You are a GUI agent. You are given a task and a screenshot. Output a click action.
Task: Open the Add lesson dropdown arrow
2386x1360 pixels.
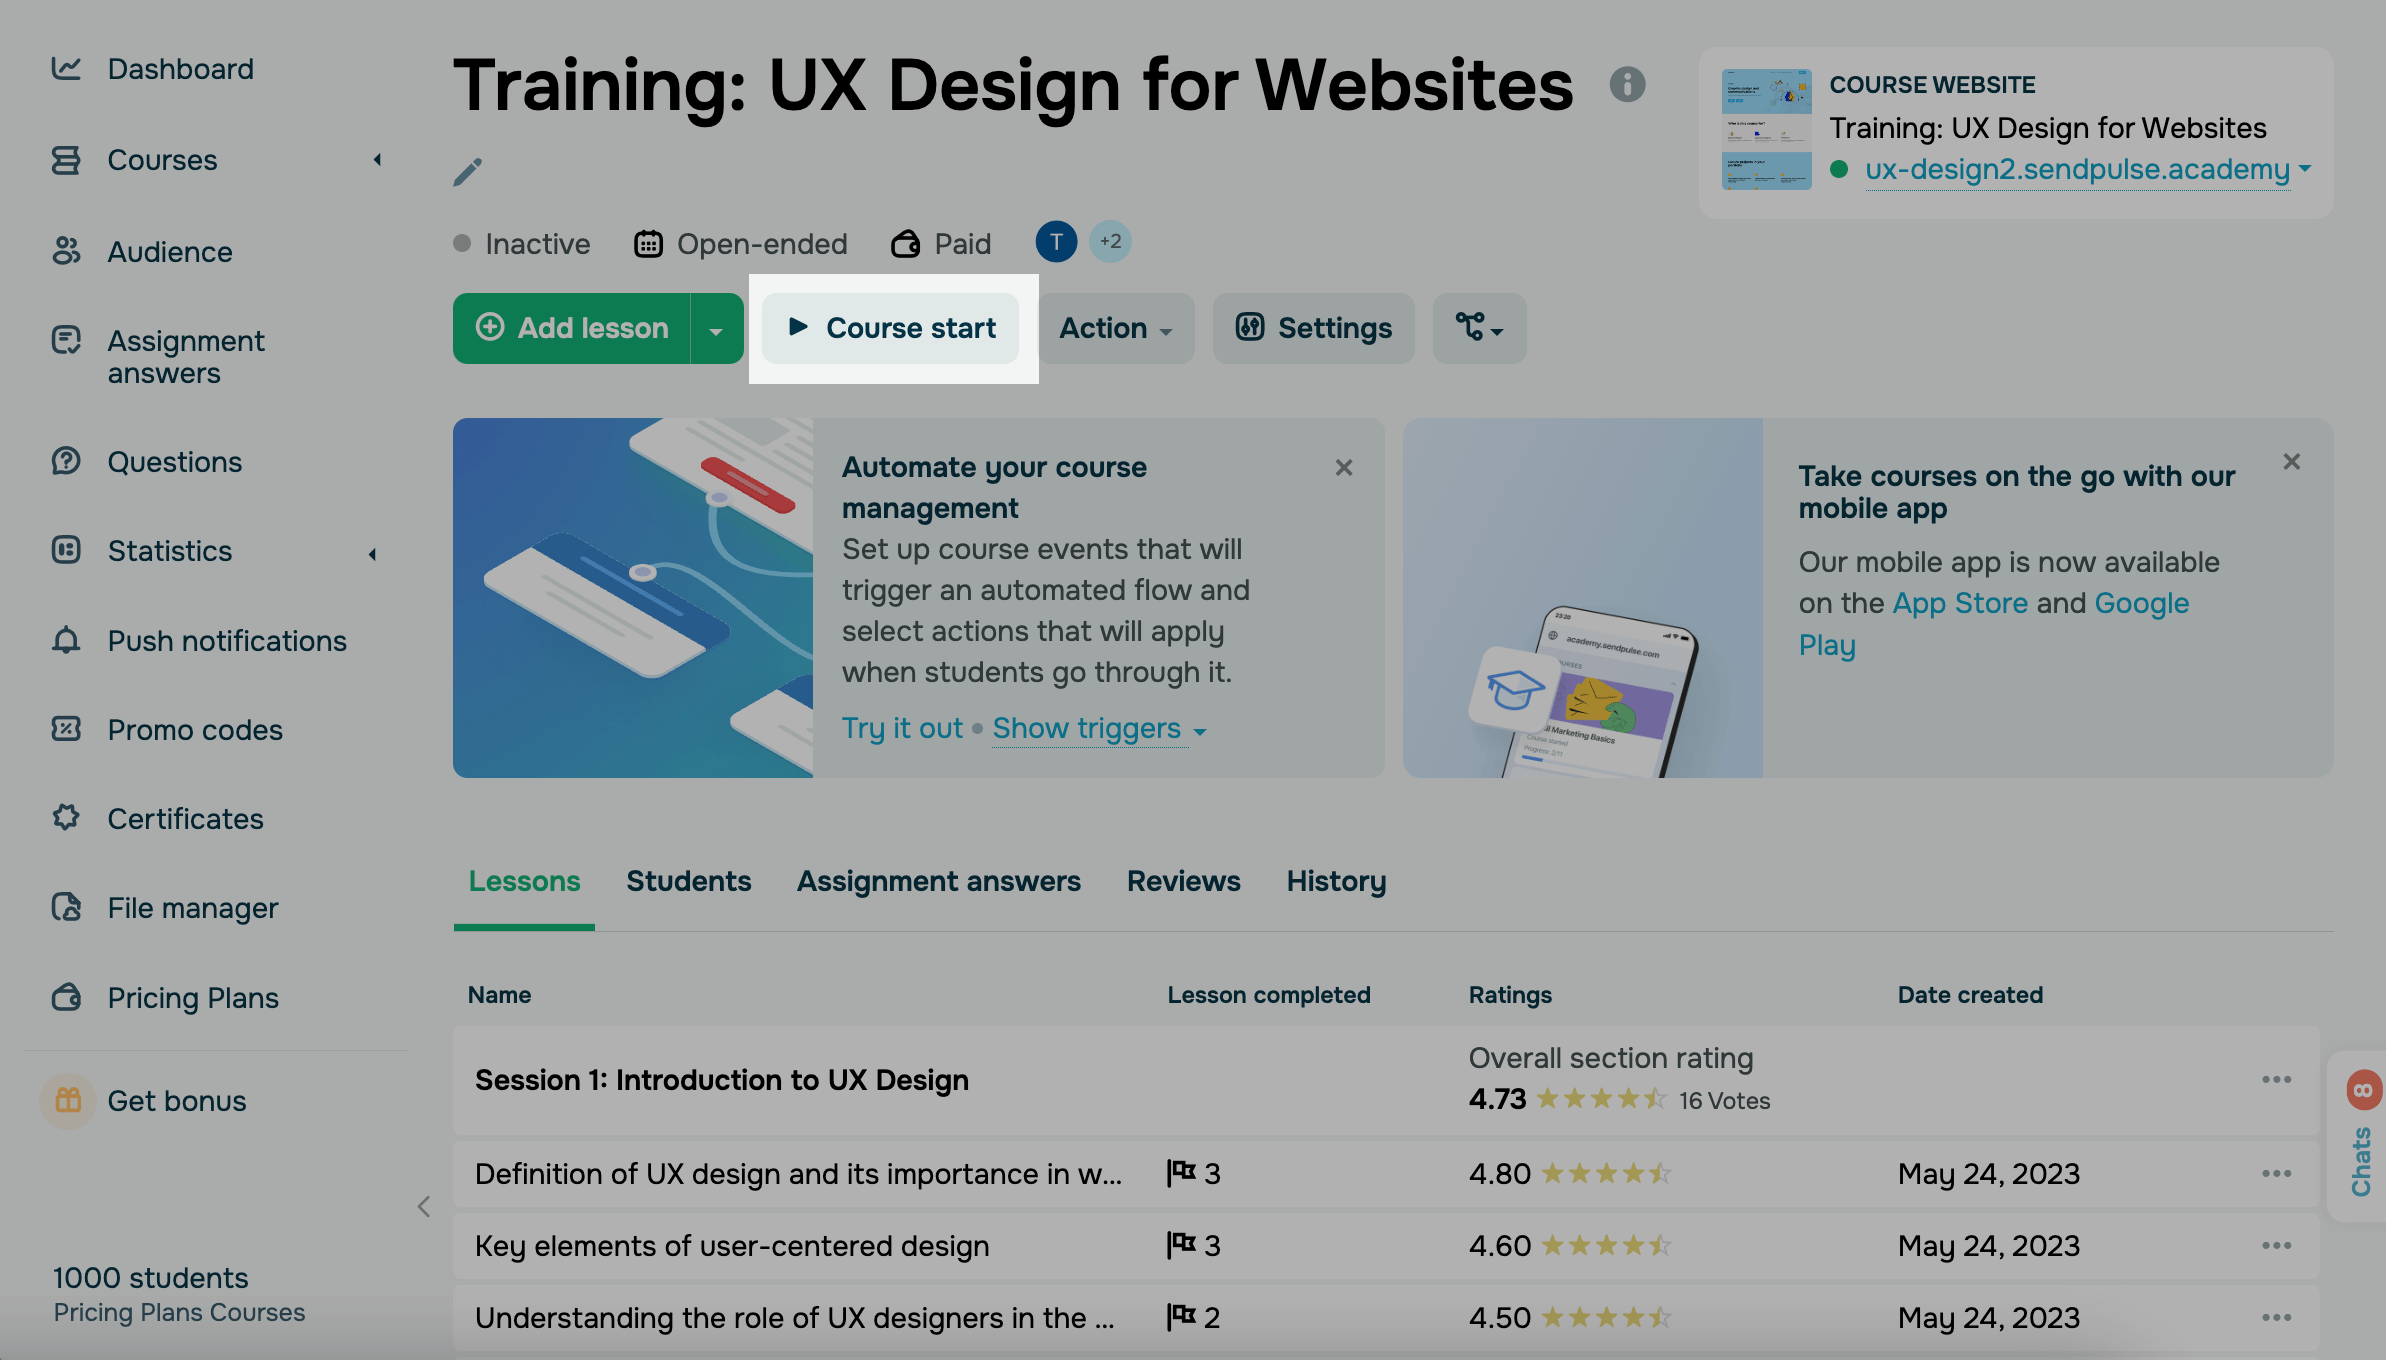tap(716, 330)
